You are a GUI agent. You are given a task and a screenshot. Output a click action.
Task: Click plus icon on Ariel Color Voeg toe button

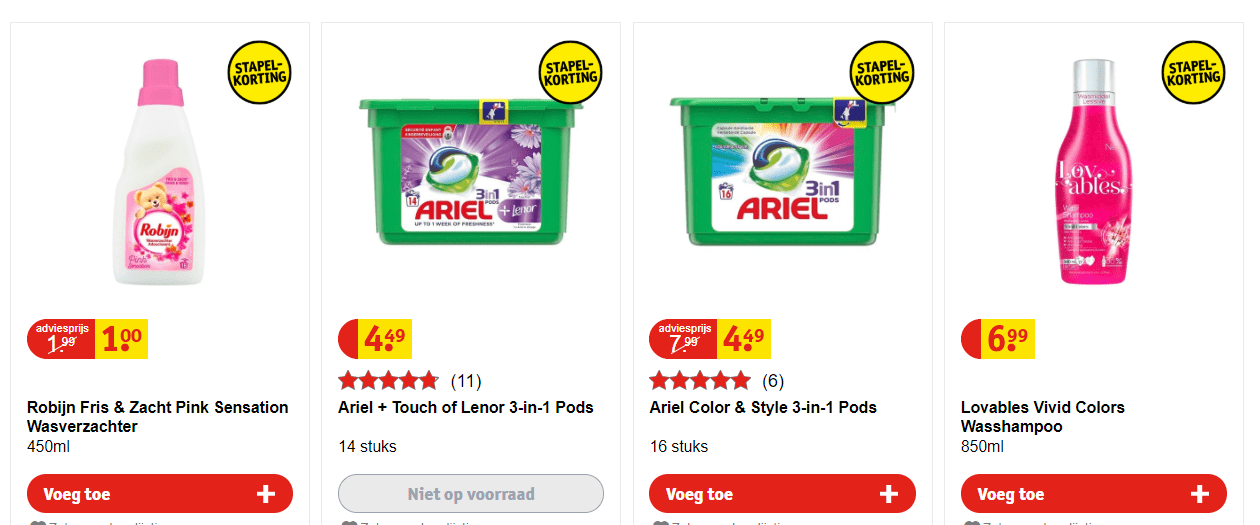tap(889, 494)
